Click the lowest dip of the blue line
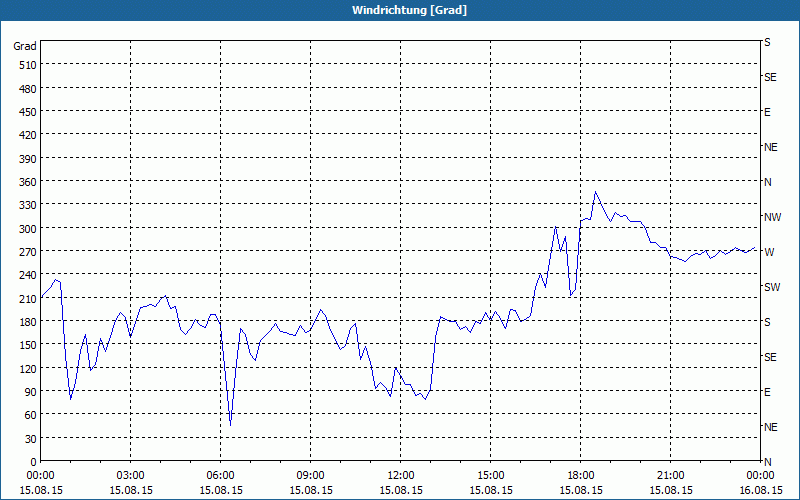The height and width of the screenshot is (500, 800). point(230,426)
